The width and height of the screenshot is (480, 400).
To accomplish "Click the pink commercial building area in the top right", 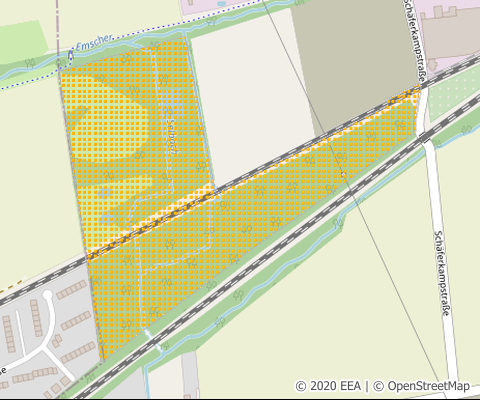I will click(x=450, y=33).
